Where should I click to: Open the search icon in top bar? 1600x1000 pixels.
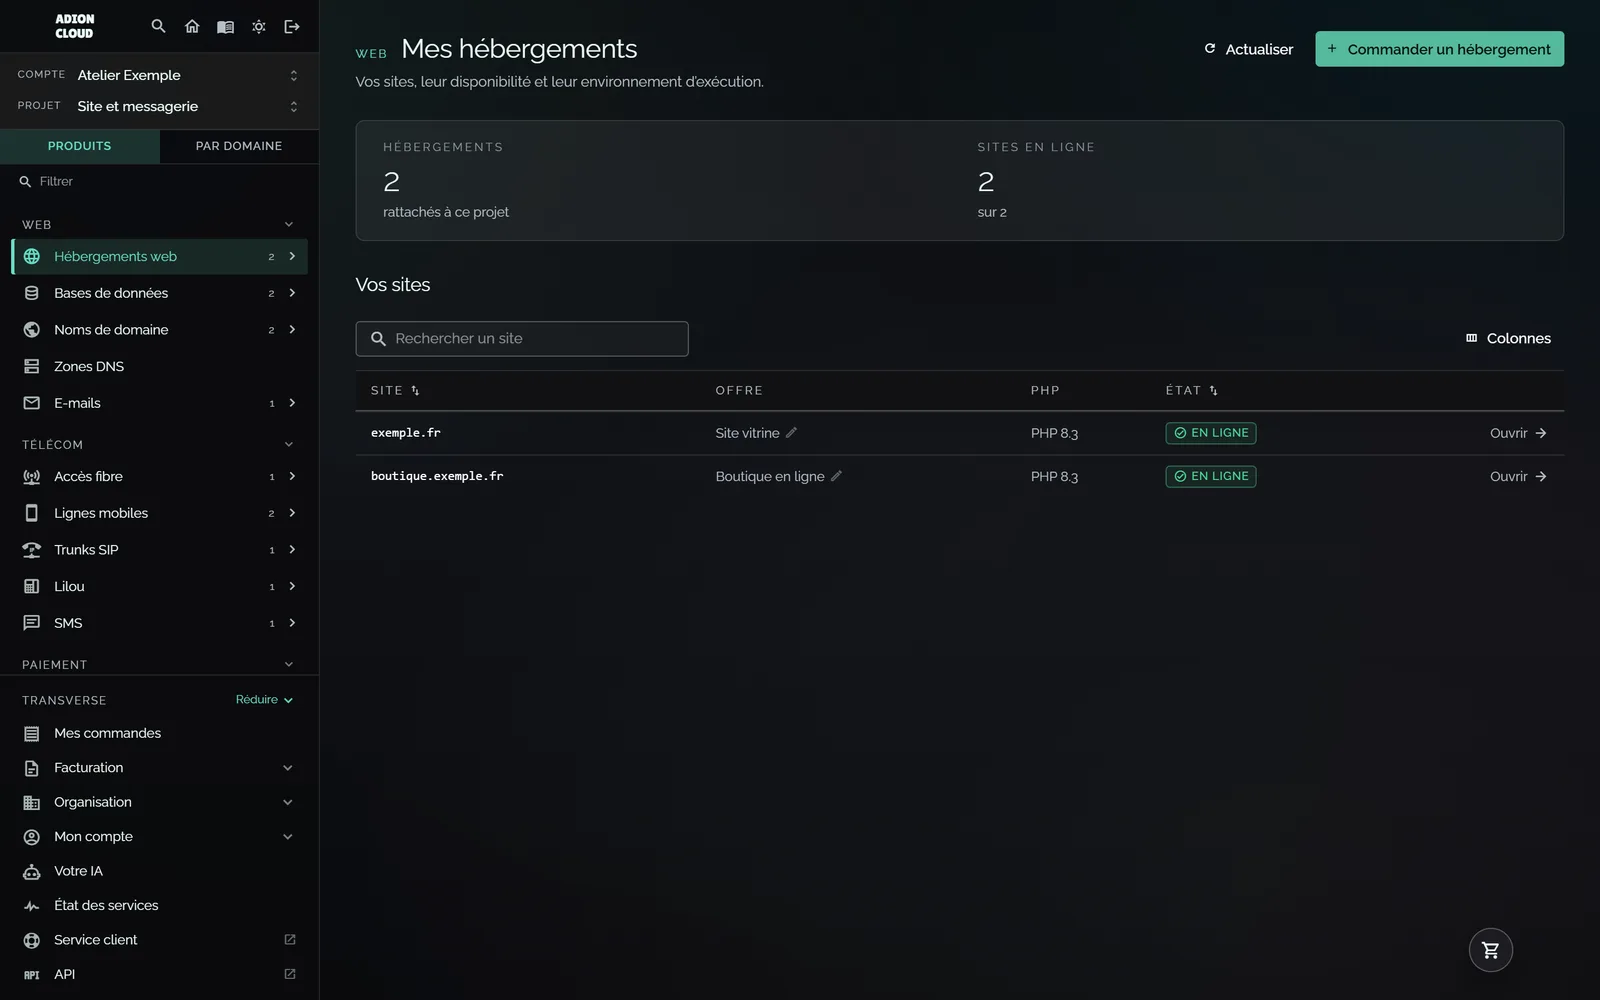click(158, 26)
